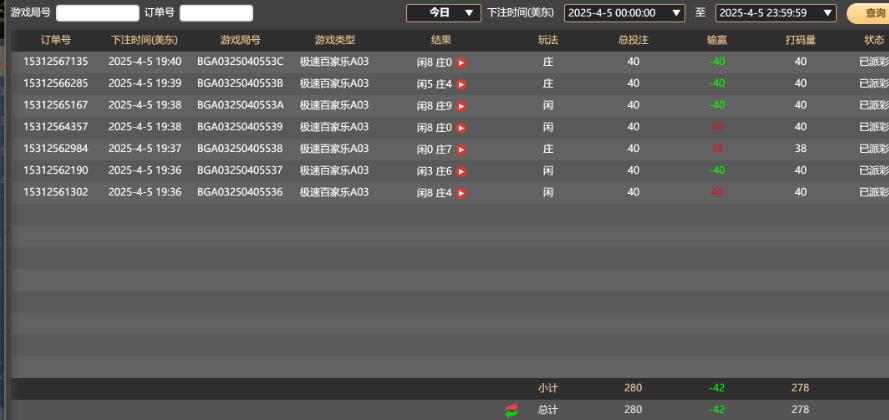889x420 pixels.
Task: Click result text 闲3 庄6
Action: point(434,171)
